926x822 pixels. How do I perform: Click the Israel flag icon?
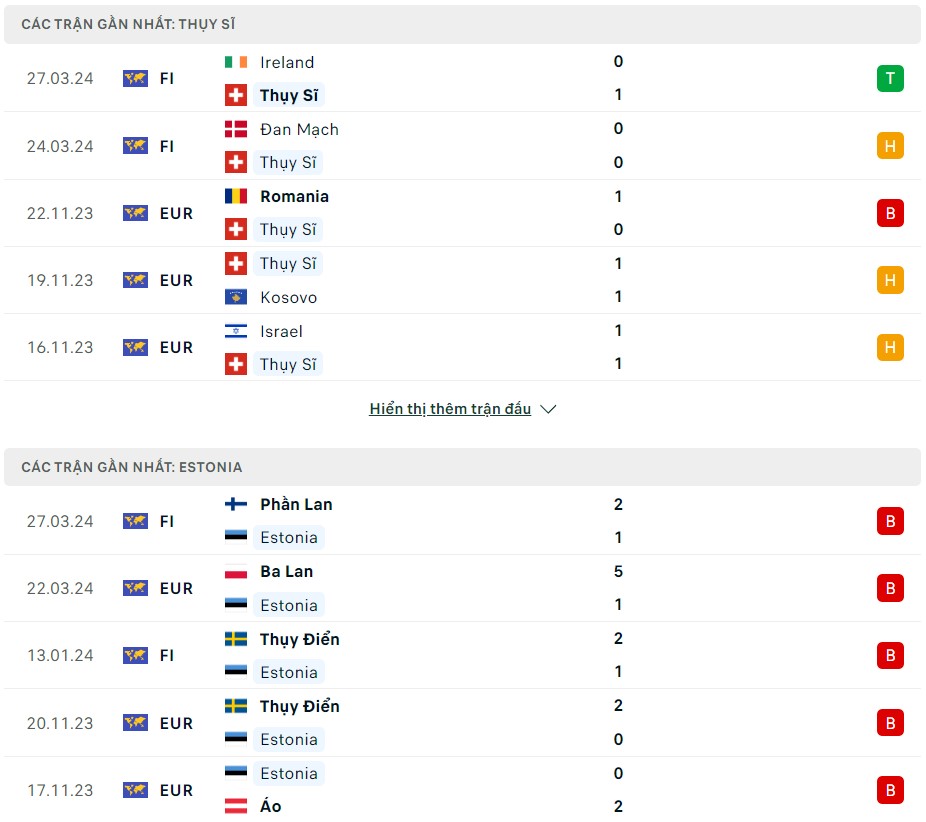click(236, 331)
